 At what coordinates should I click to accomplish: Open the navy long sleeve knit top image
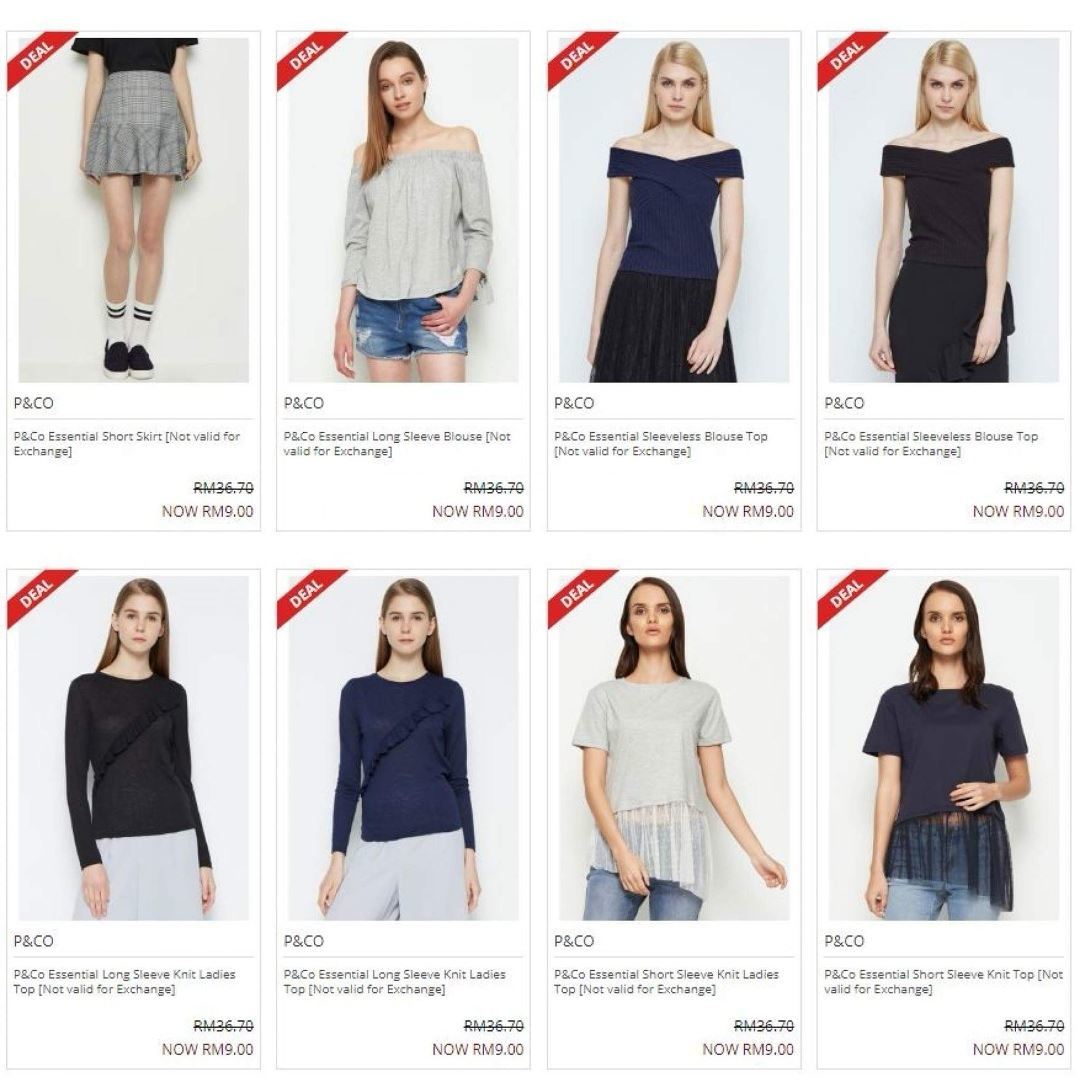point(403,748)
